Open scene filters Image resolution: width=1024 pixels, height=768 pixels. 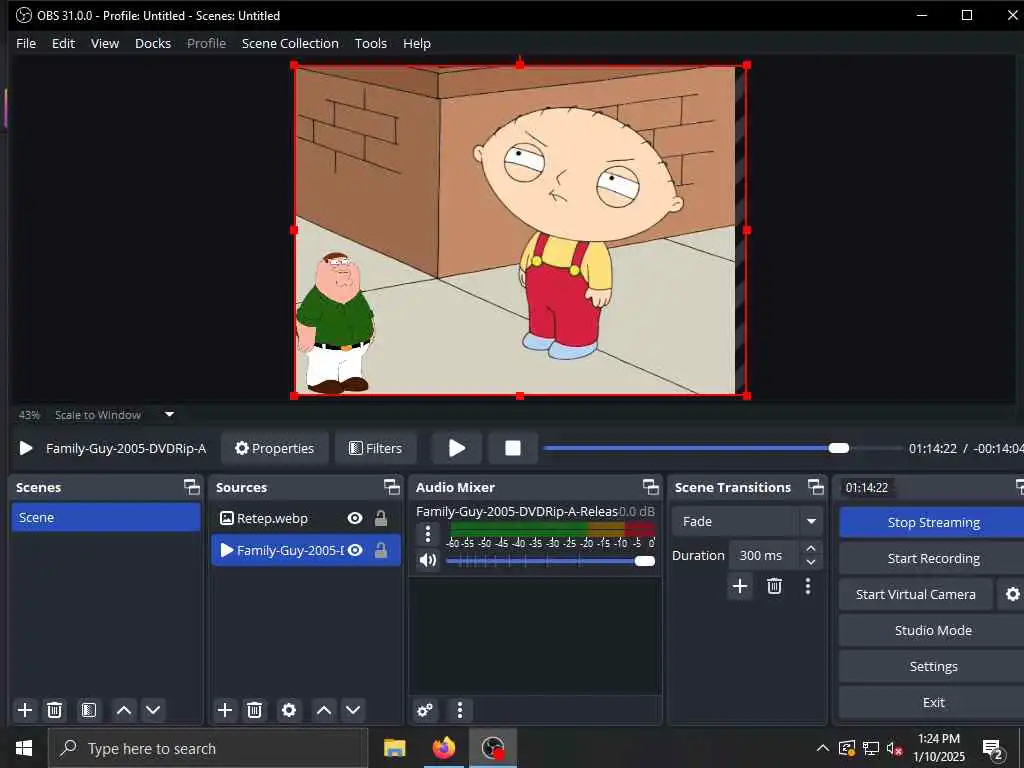(x=89, y=710)
